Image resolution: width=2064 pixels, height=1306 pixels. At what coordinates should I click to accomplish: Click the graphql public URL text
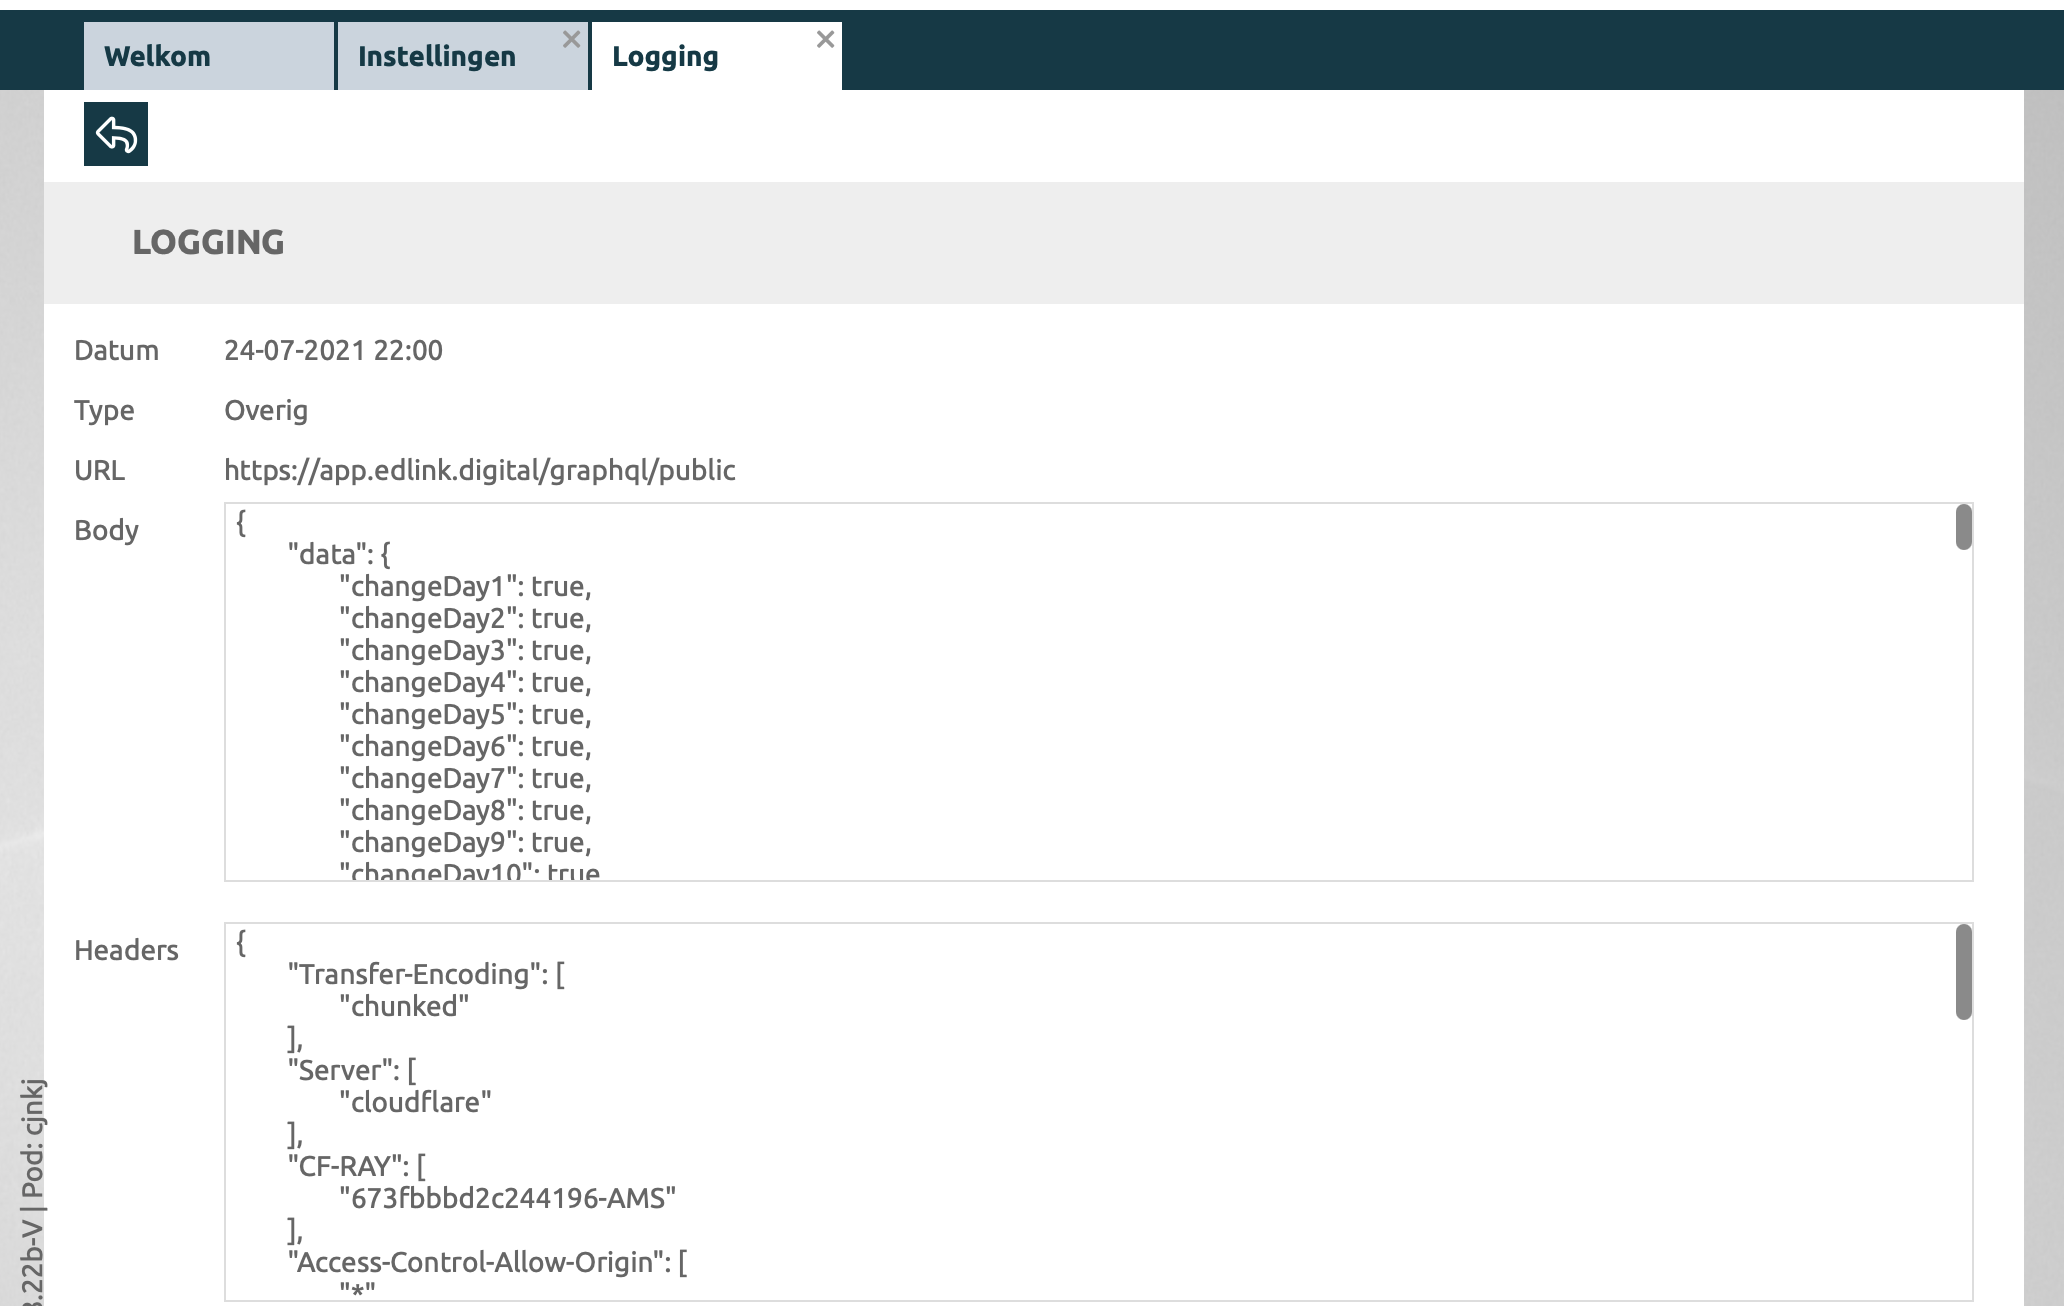pos(479,471)
